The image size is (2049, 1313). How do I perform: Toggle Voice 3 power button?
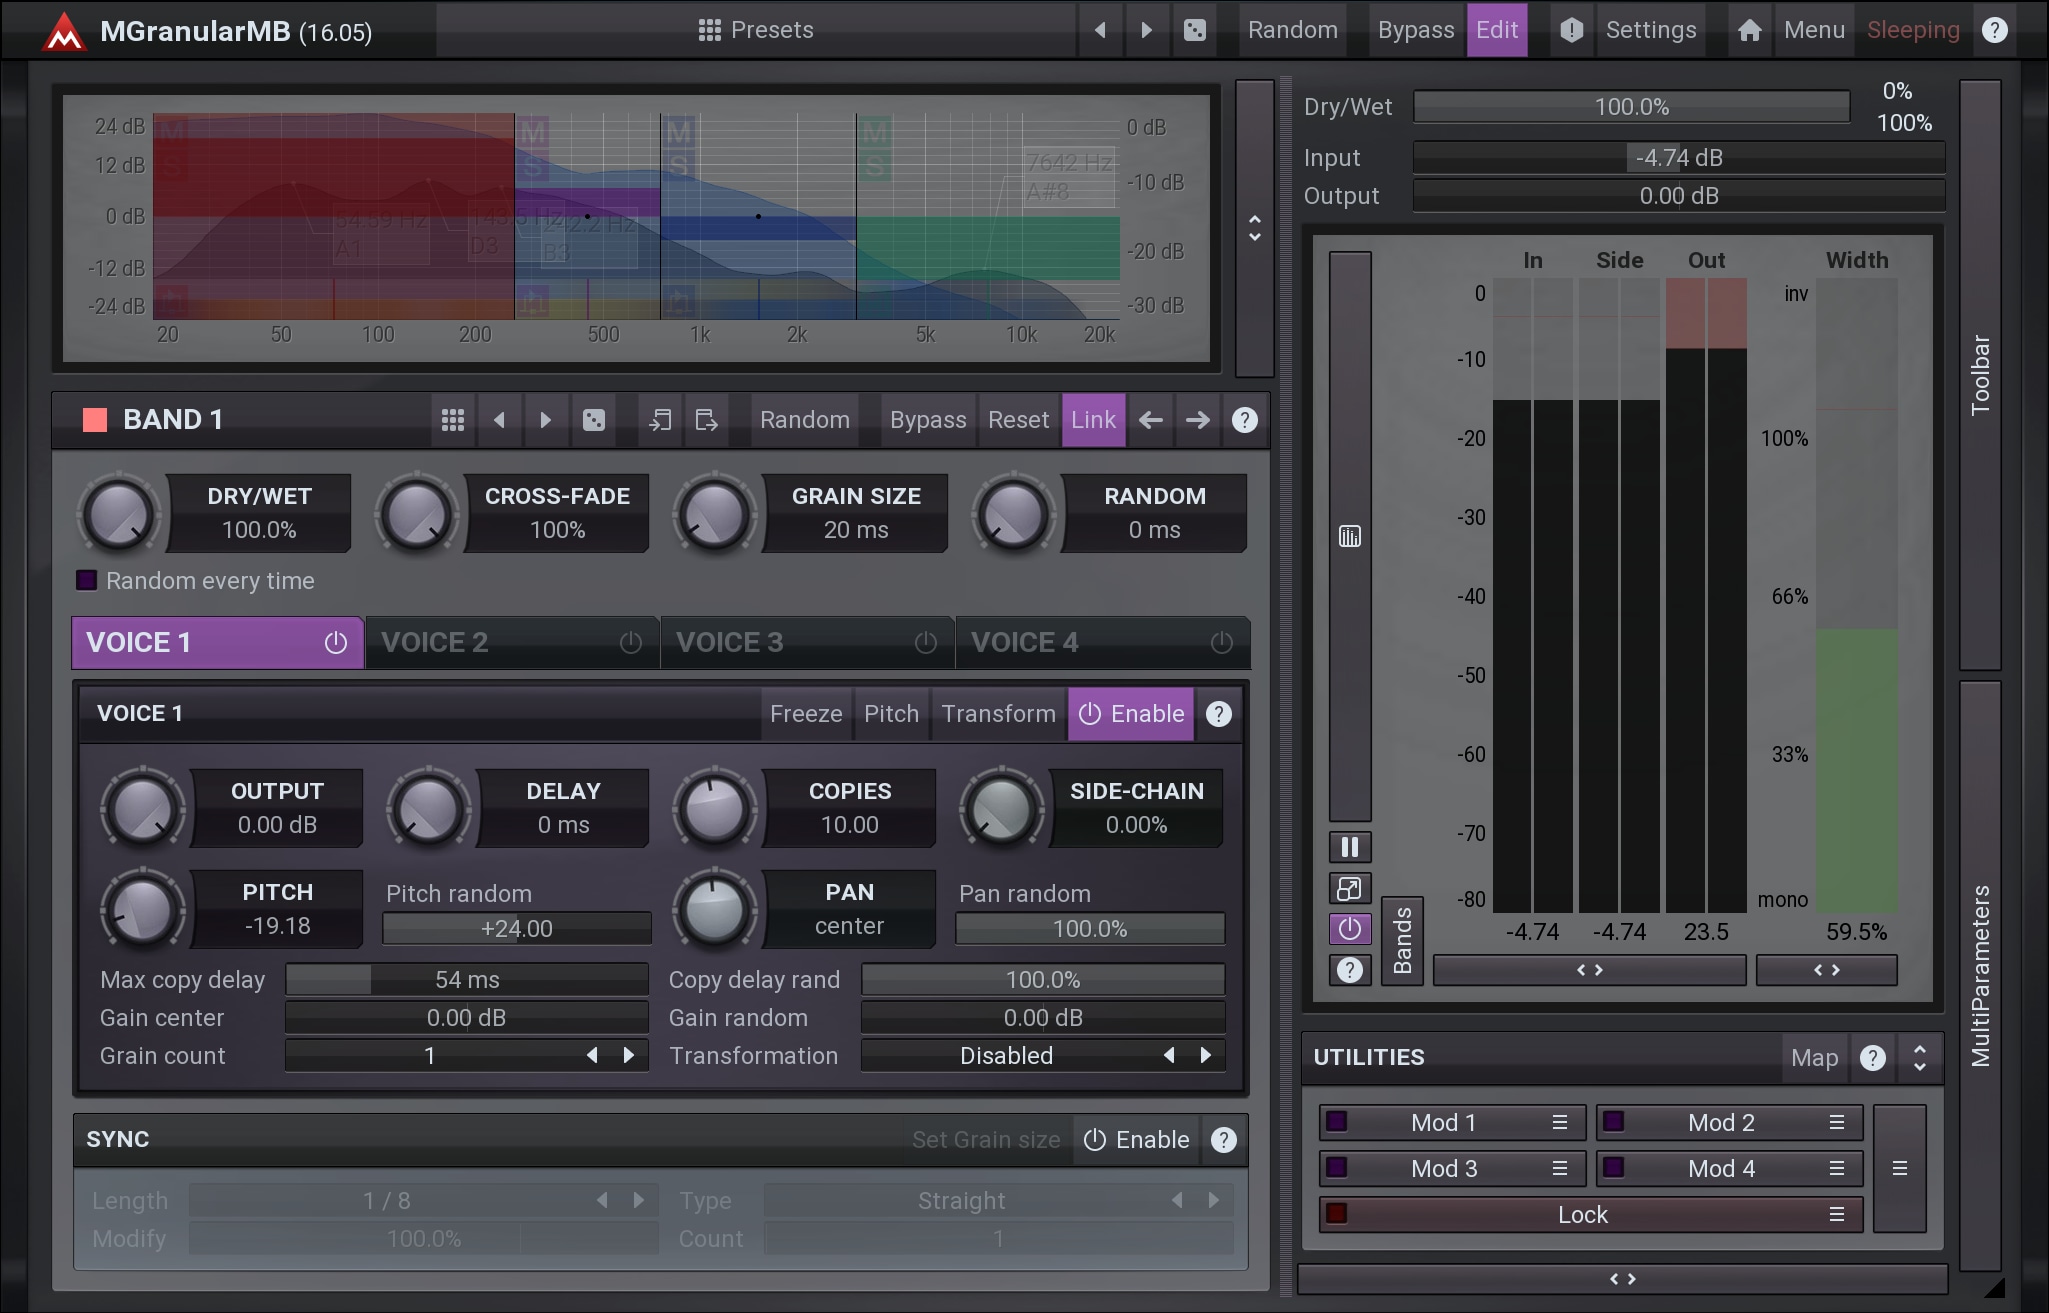(x=925, y=643)
